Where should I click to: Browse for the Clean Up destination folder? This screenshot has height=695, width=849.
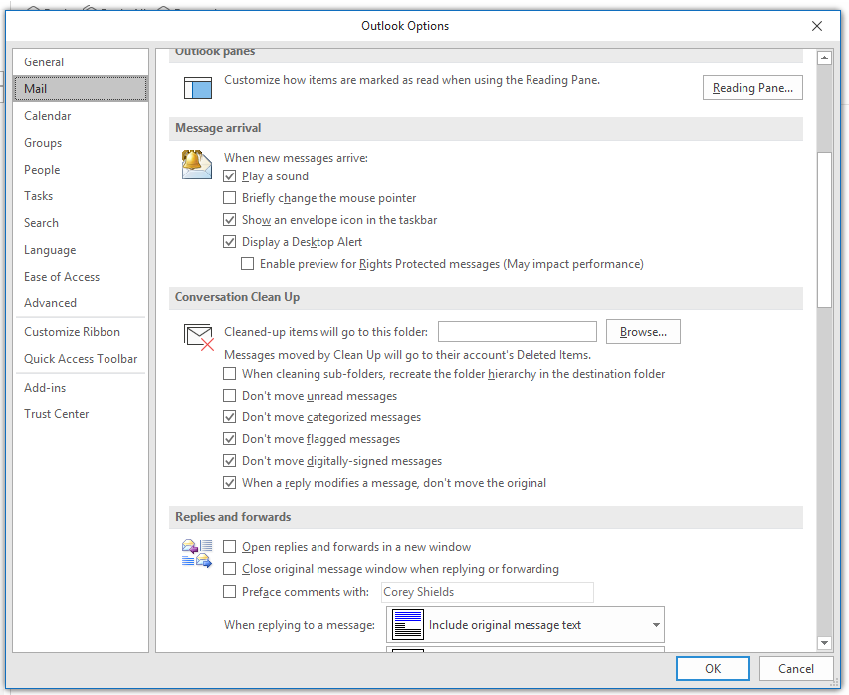pyautogui.click(x=643, y=331)
